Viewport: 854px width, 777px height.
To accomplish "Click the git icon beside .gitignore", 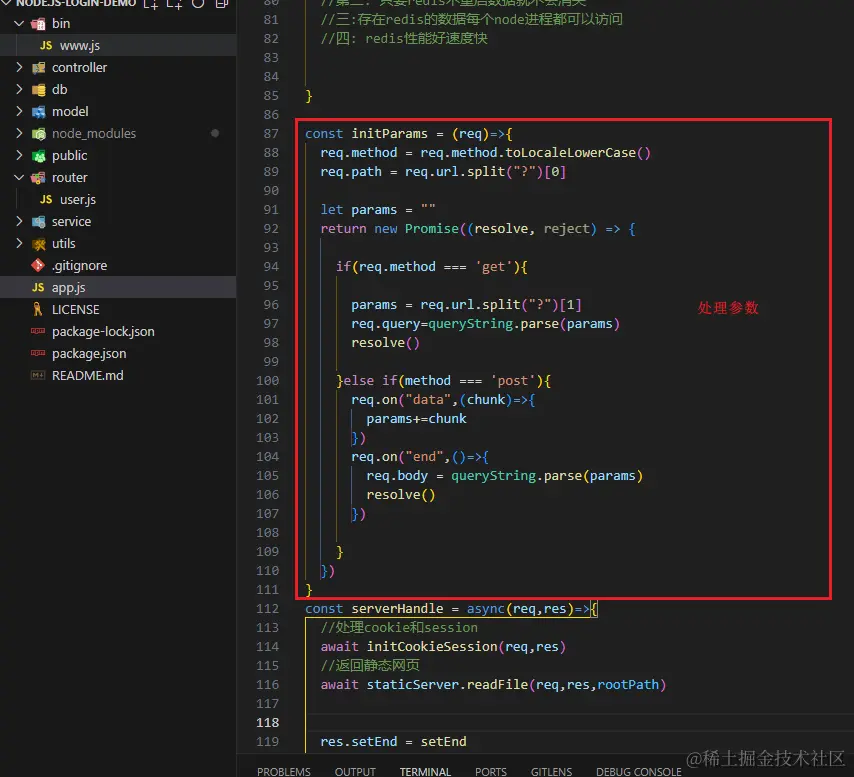I will pos(38,266).
